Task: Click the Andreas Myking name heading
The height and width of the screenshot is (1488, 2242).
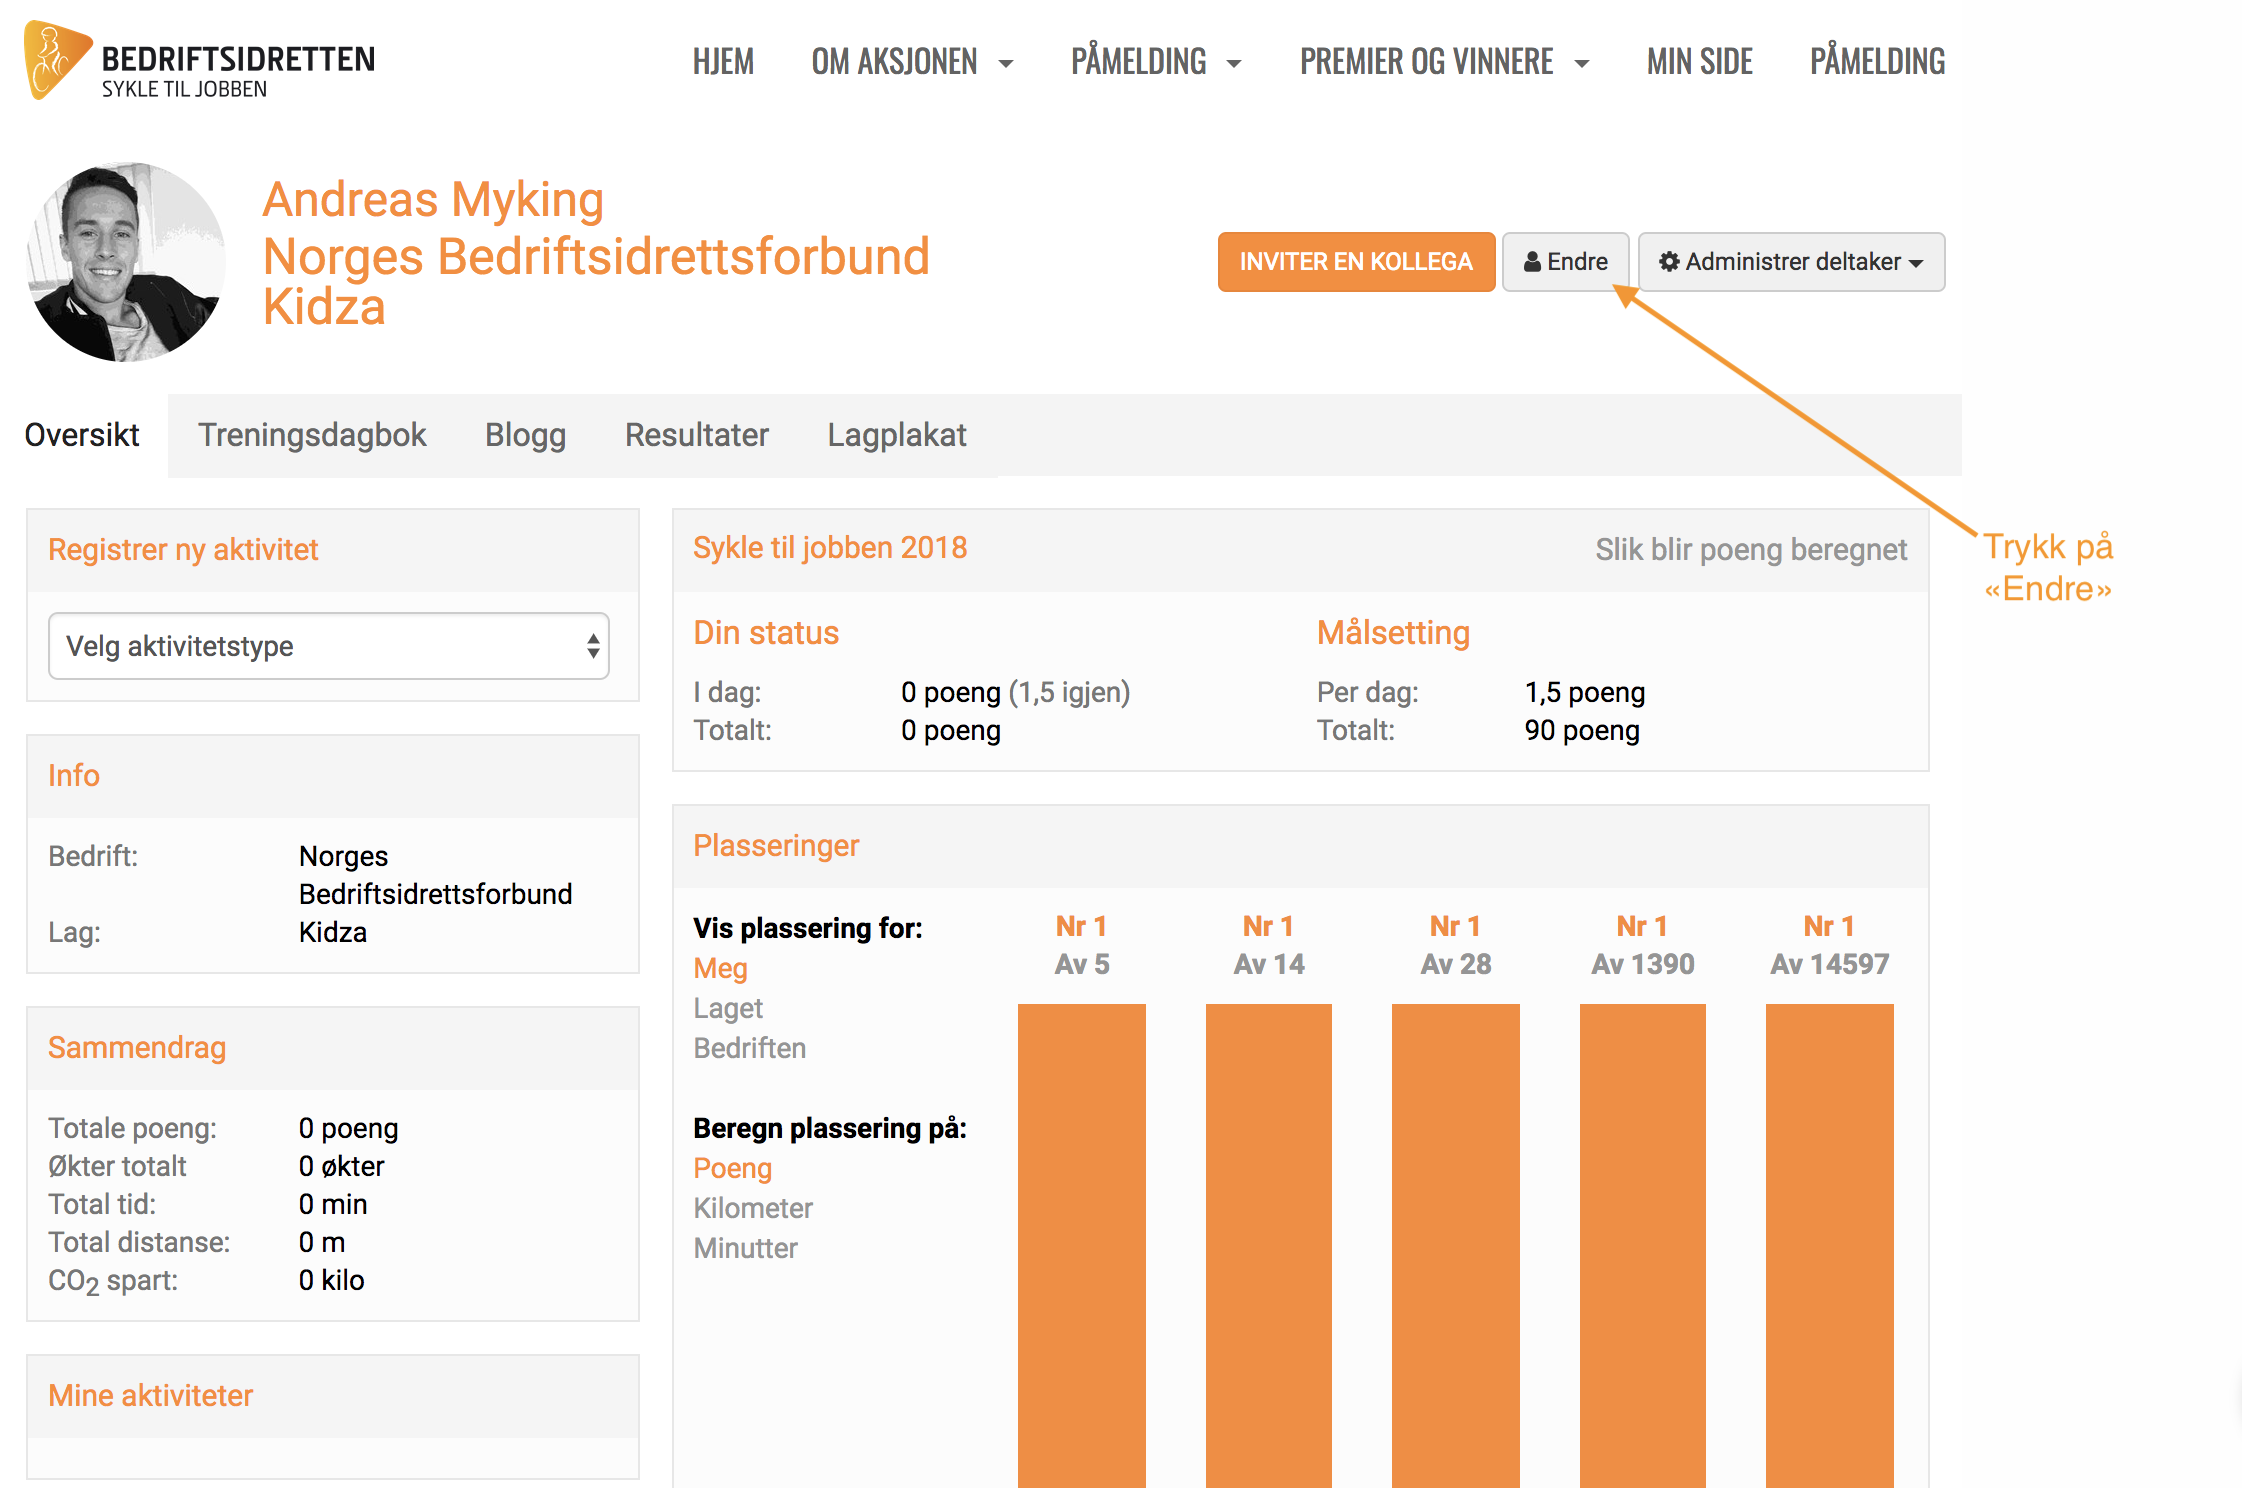Action: (433, 199)
